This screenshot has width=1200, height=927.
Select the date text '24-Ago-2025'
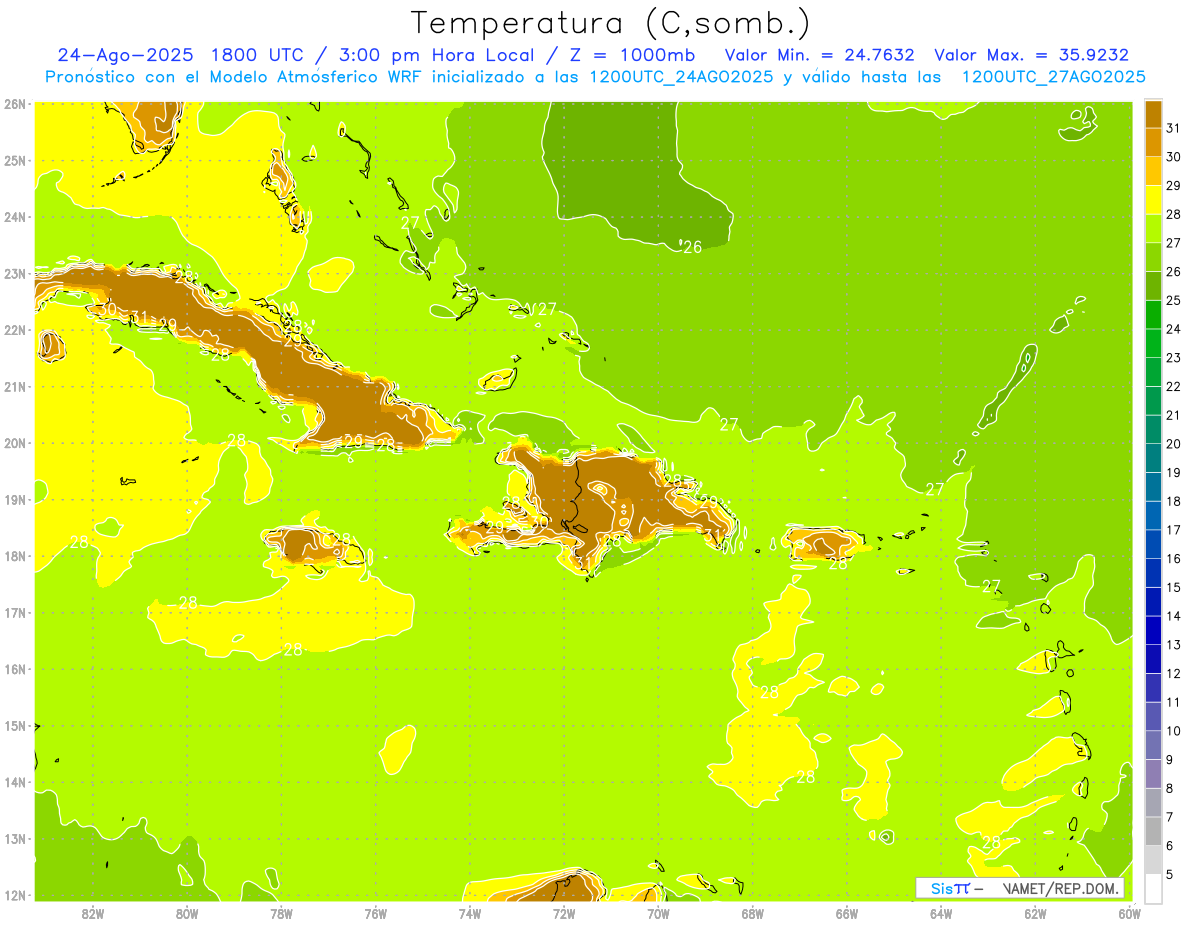127,55
